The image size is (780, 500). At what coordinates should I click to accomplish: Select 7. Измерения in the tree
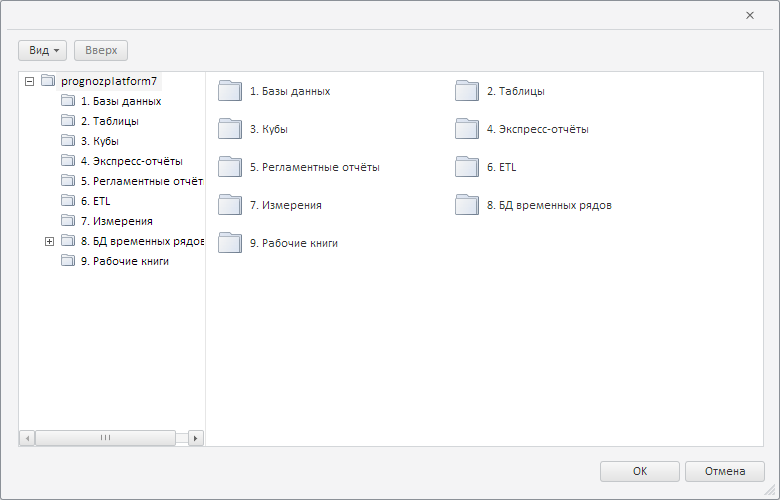[116, 221]
